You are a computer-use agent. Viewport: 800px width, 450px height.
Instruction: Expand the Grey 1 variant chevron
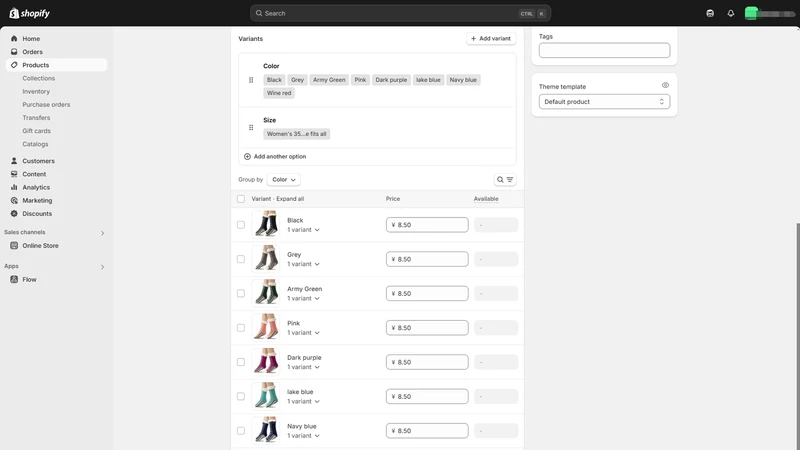pos(317,264)
